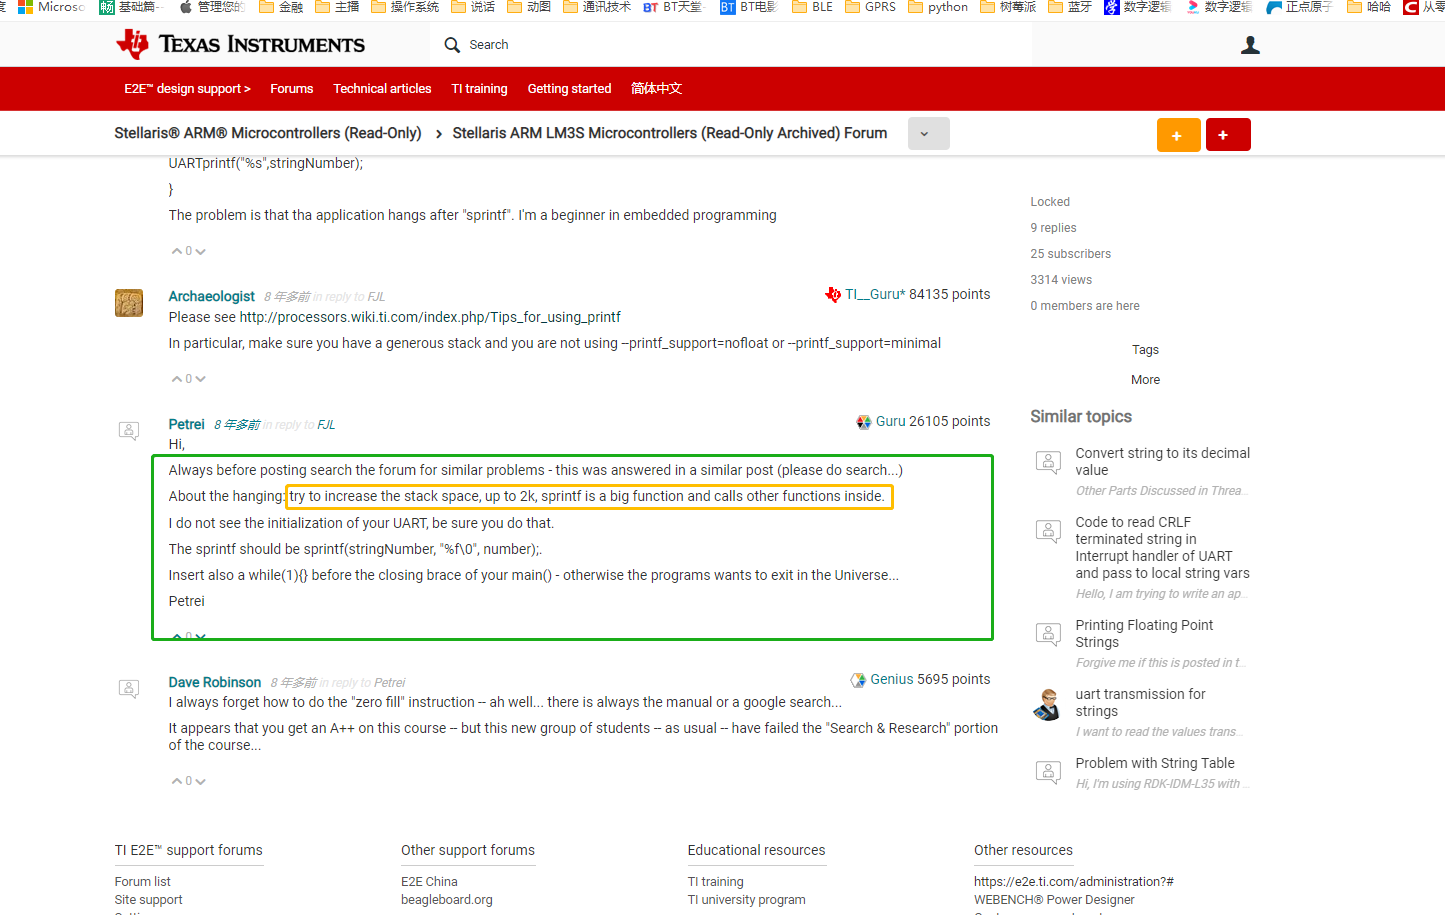Upvote Archaeologist's reply
The height and width of the screenshot is (915, 1445).
point(177,379)
